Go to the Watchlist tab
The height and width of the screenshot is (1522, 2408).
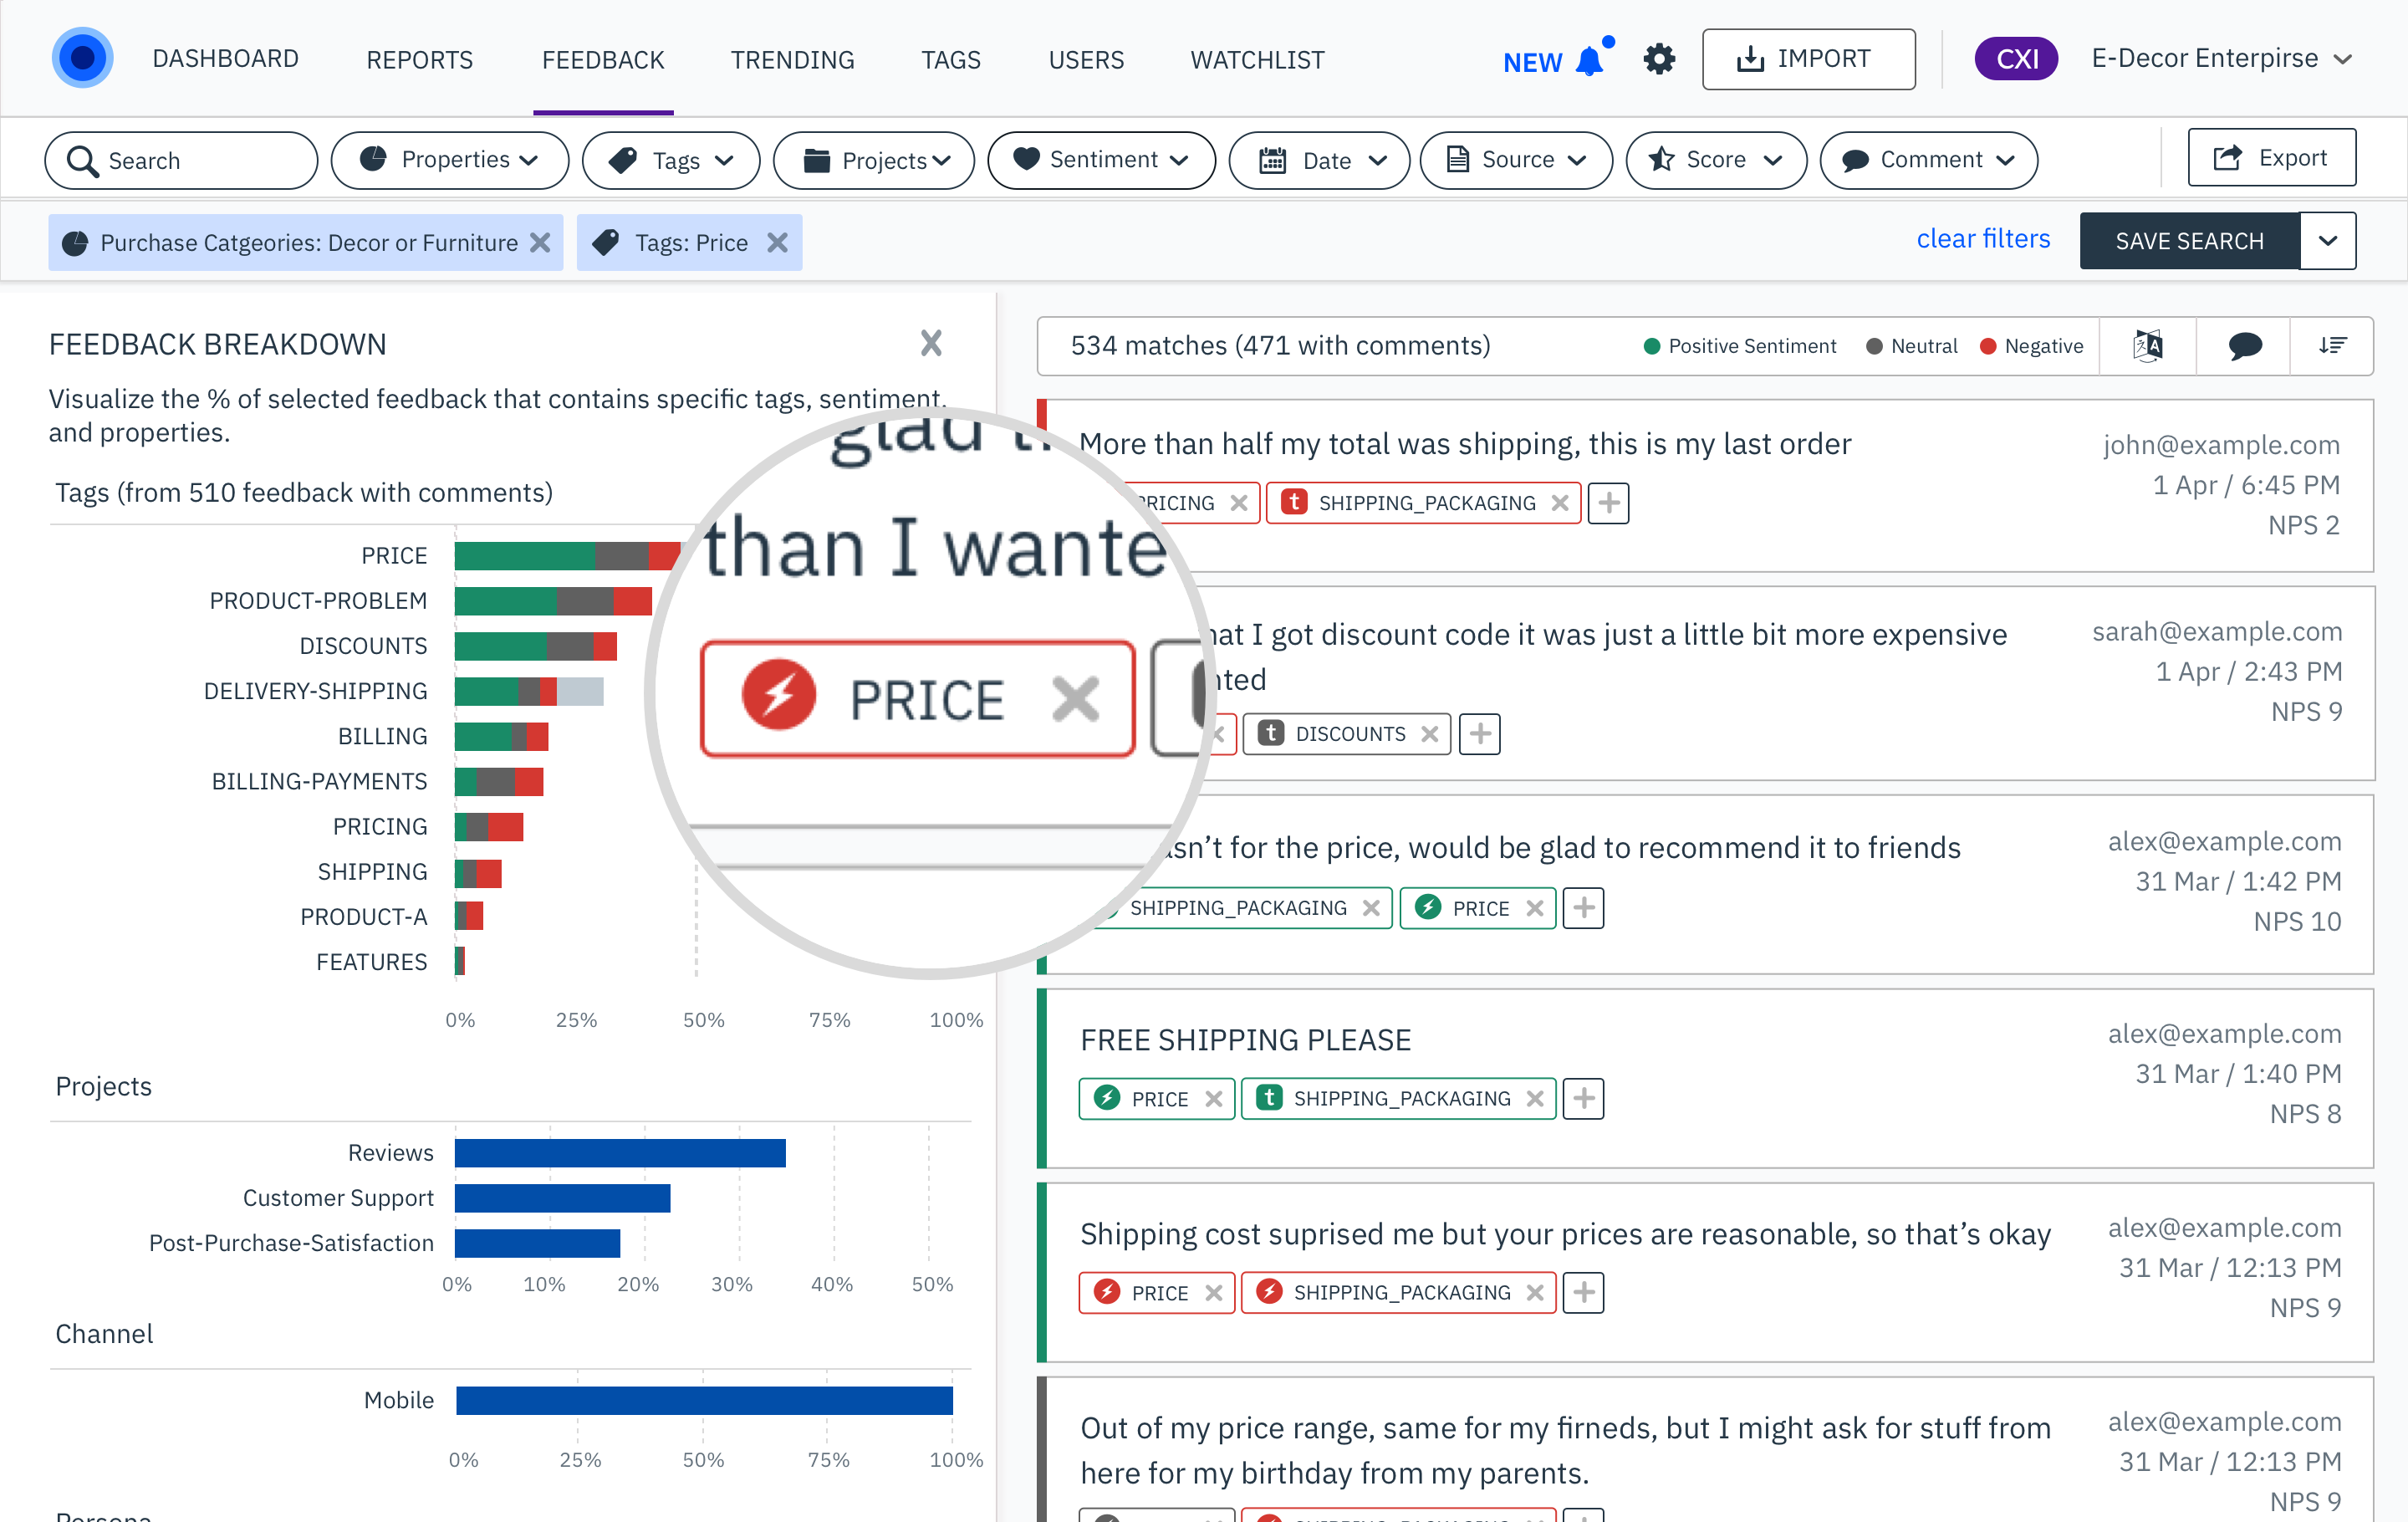click(x=1257, y=60)
